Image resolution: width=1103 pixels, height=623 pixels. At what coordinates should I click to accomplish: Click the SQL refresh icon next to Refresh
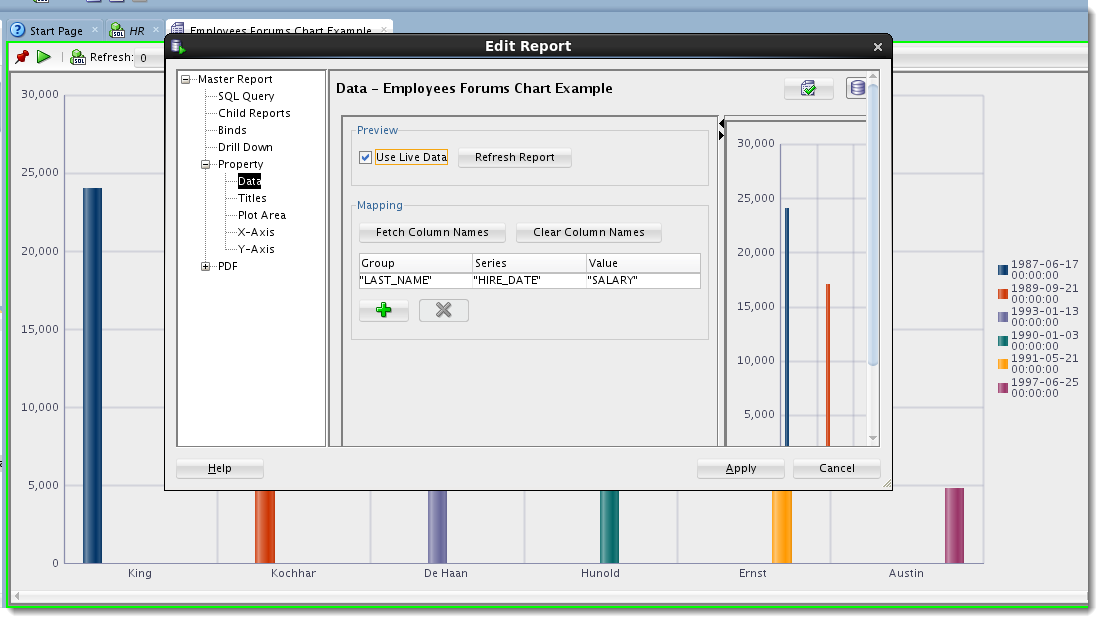[78, 58]
